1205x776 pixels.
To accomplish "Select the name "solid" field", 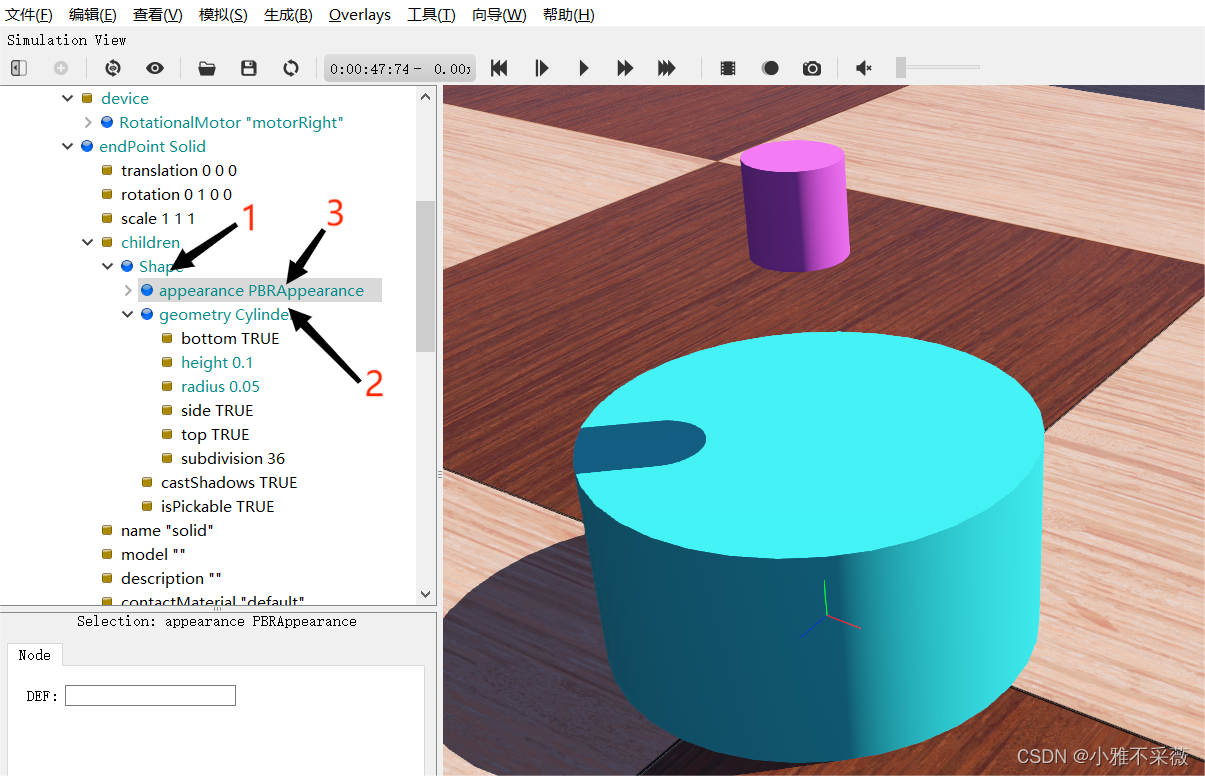I will pyautogui.click(x=167, y=530).
